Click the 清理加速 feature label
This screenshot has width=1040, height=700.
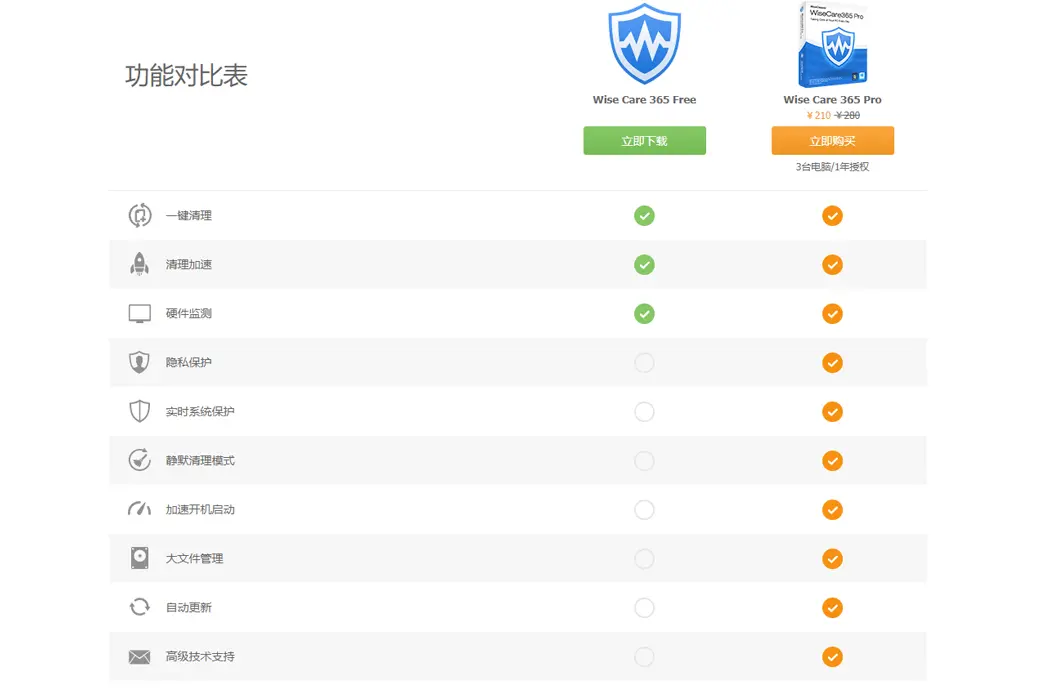(189, 265)
